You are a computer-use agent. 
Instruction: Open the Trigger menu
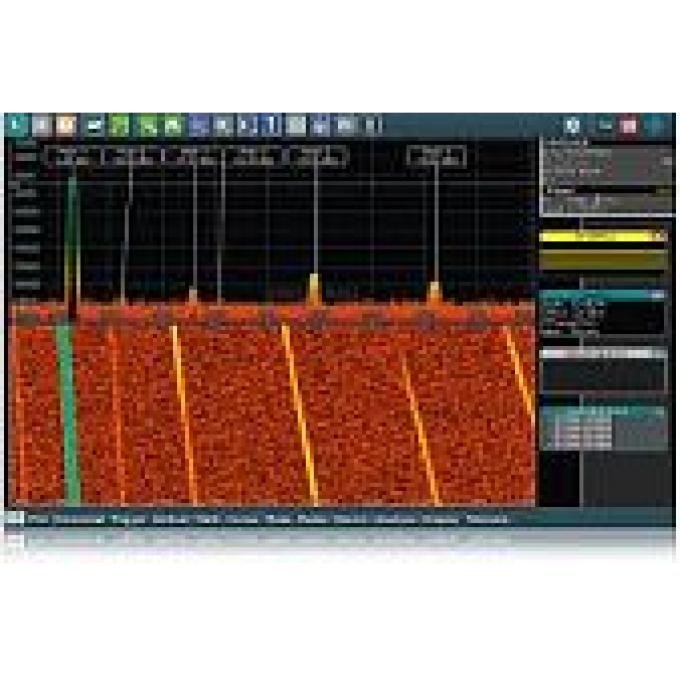128,519
